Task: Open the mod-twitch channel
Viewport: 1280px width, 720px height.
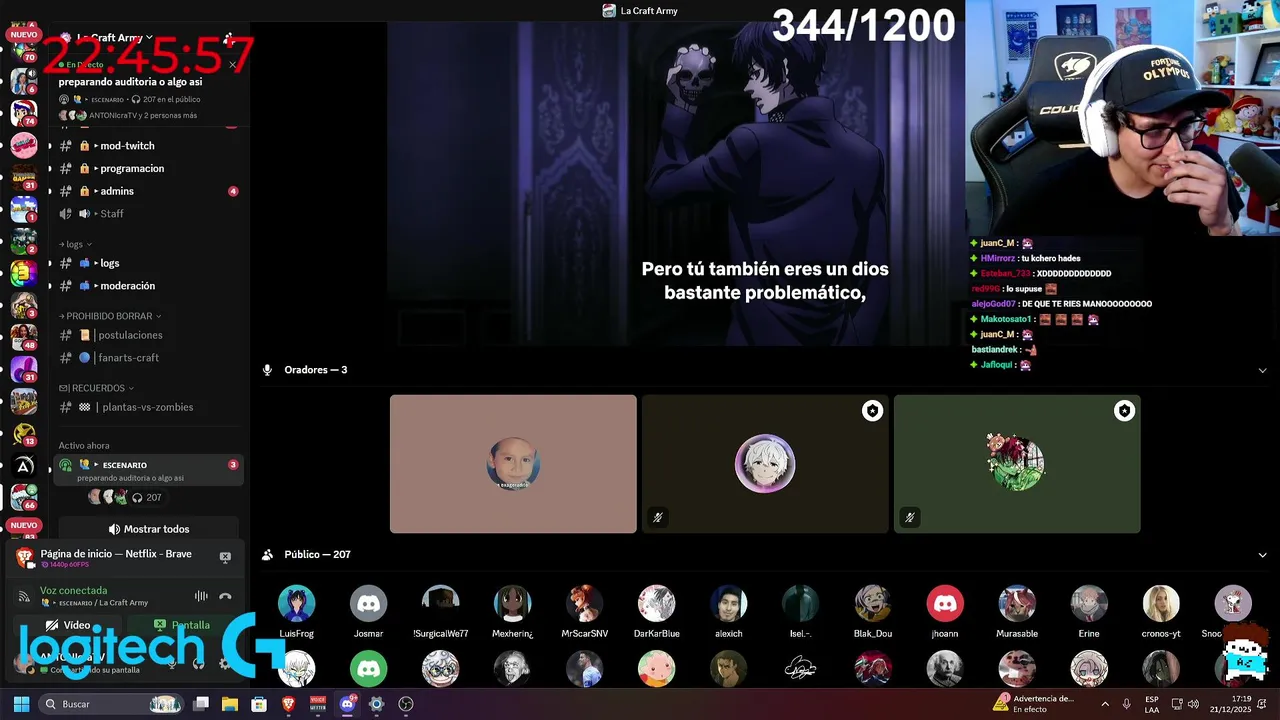Action: click(146, 146)
